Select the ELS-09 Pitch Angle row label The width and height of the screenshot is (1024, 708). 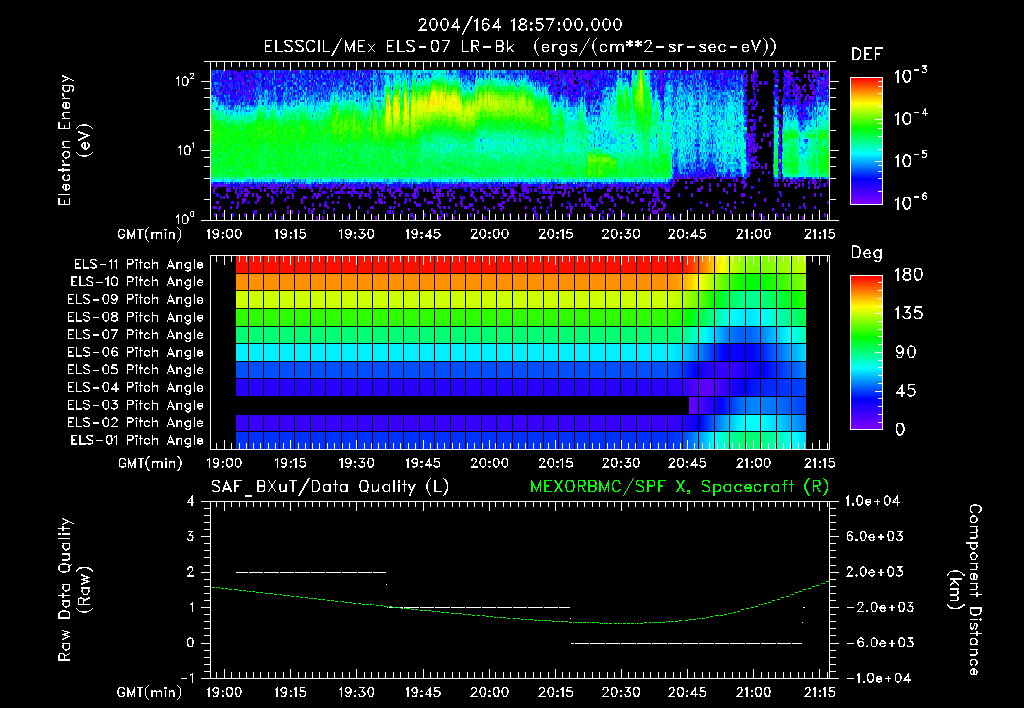click(x=135, y=299)
